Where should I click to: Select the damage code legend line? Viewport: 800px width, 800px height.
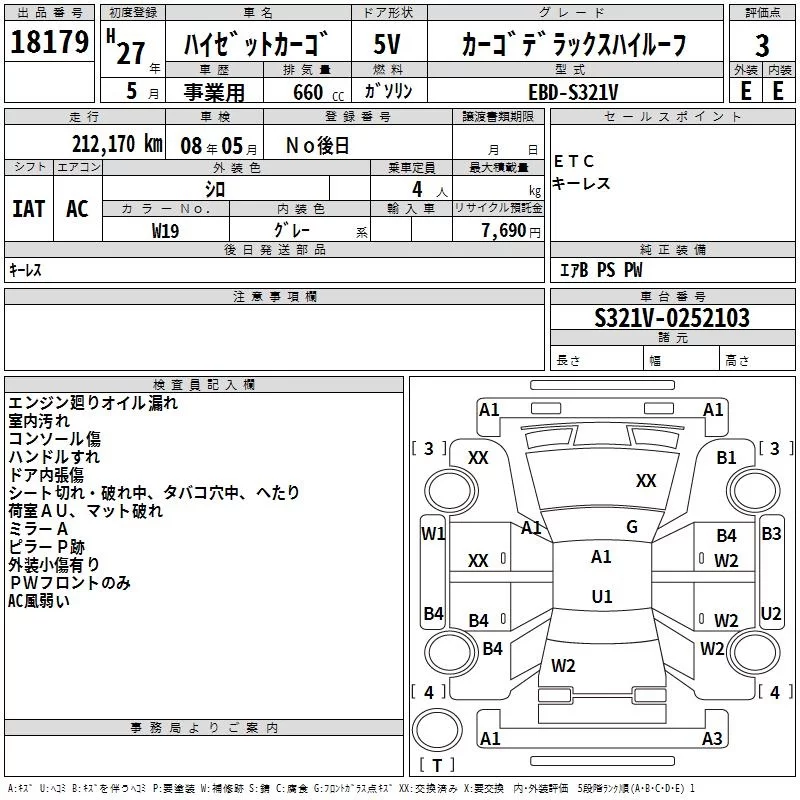[x=351, y=789]
